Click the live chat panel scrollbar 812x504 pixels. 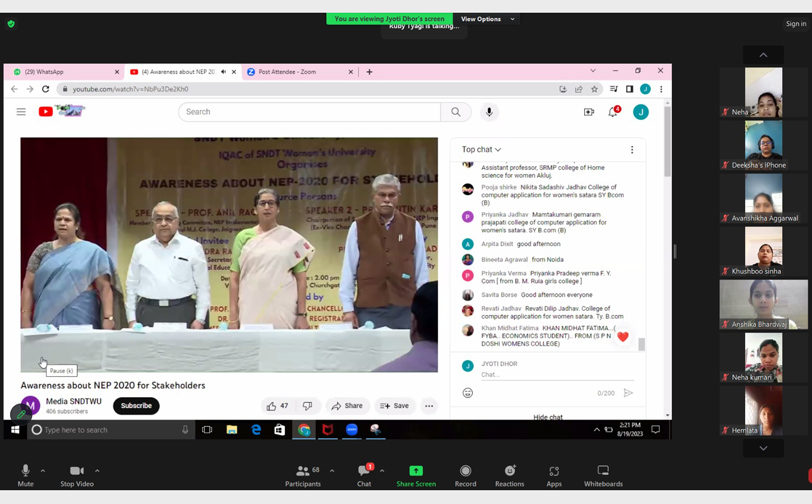point(641,343)
